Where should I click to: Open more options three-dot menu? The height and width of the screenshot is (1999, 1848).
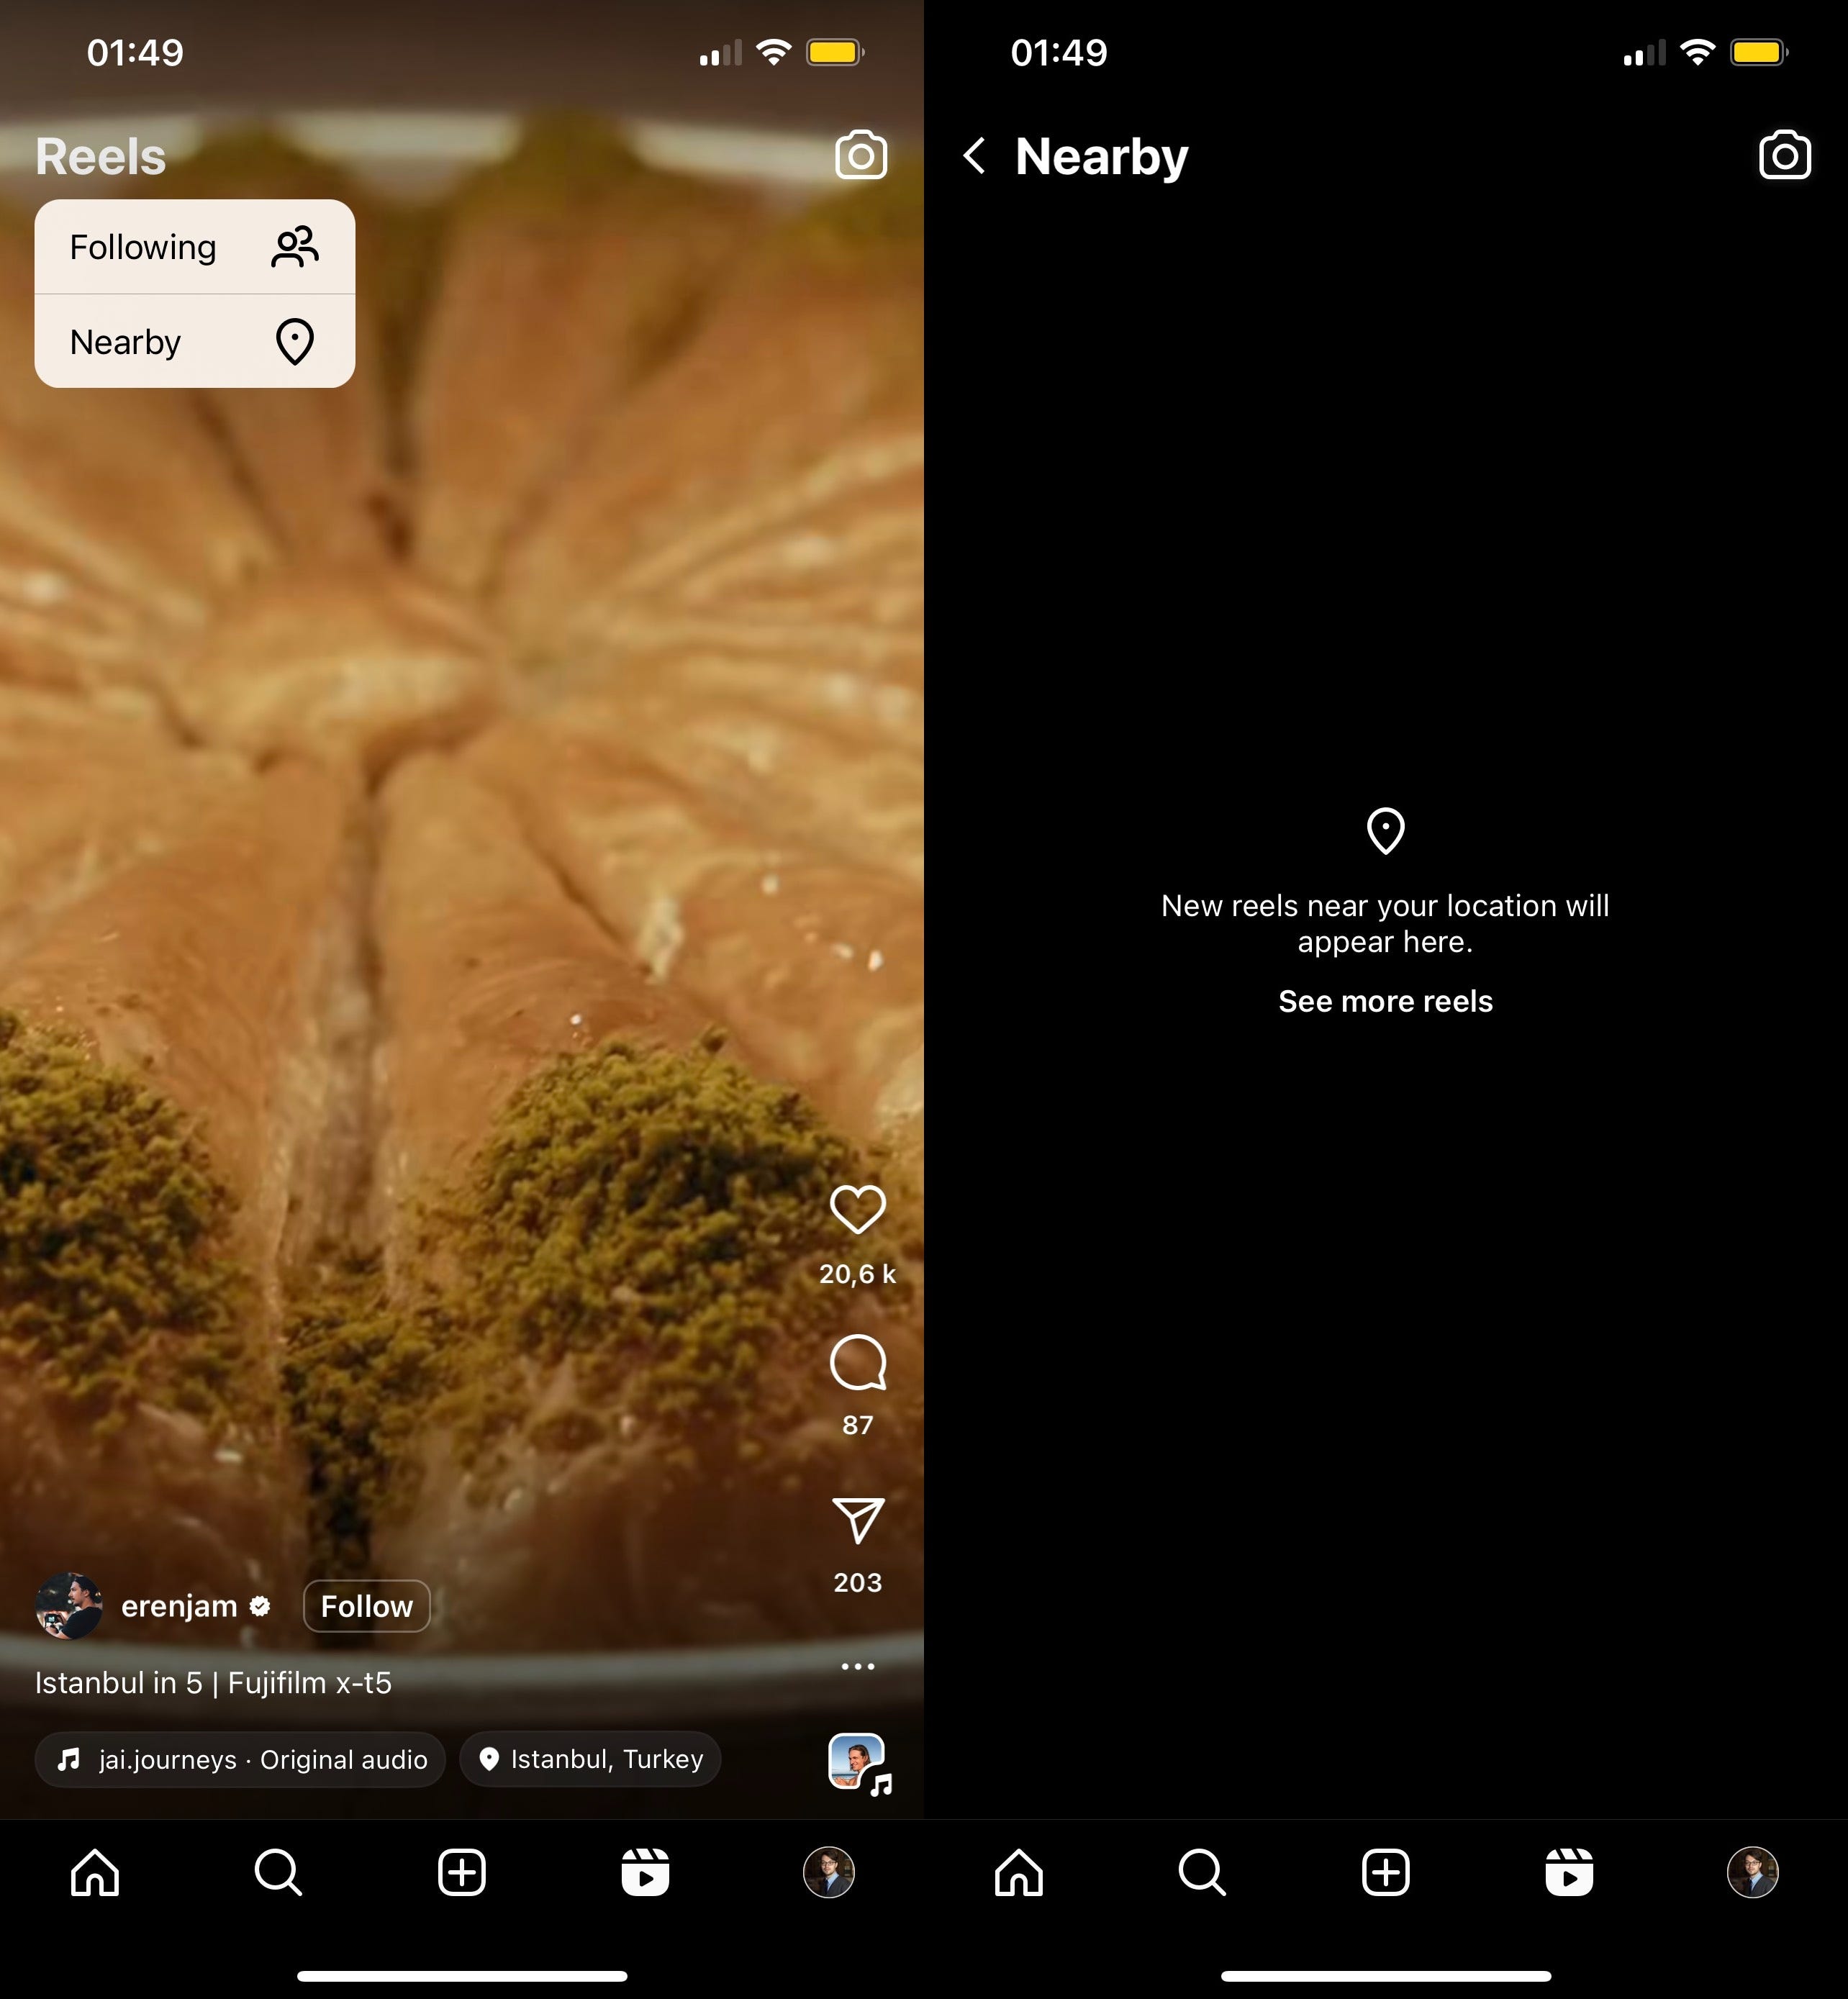pyautogui.click(x=858, y=1666)
